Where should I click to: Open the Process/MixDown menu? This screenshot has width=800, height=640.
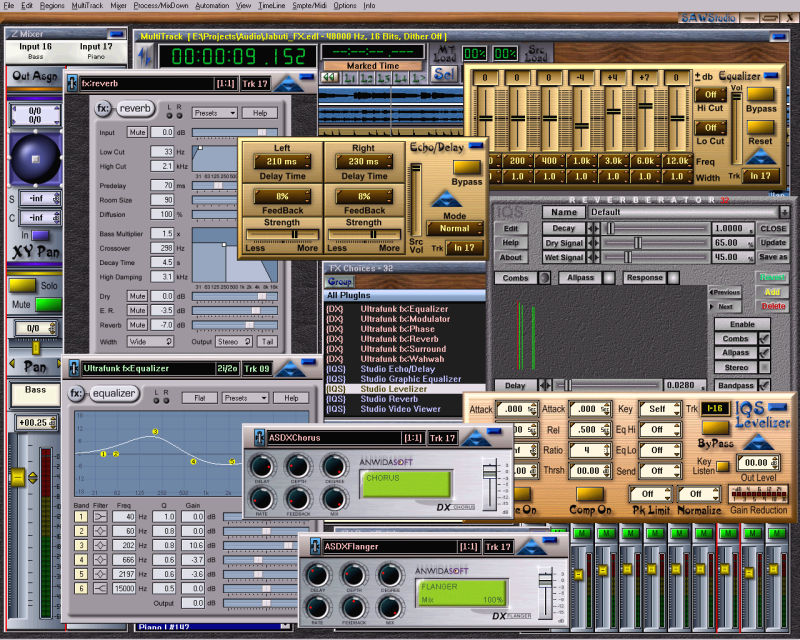click(x=161, y=6)
